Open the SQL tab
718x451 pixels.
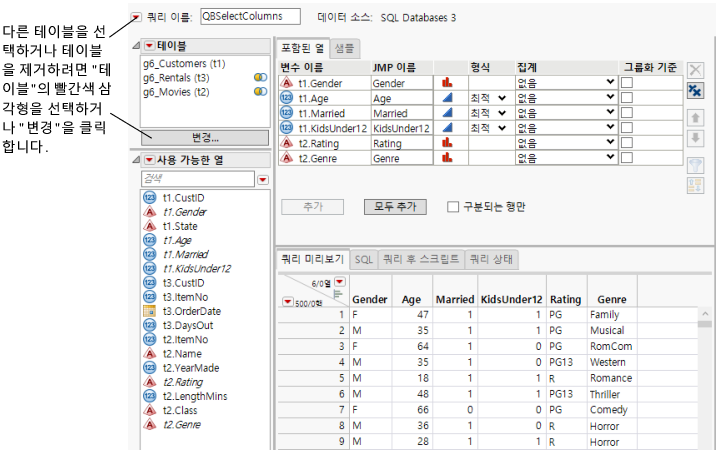click(x=364, y=260)
